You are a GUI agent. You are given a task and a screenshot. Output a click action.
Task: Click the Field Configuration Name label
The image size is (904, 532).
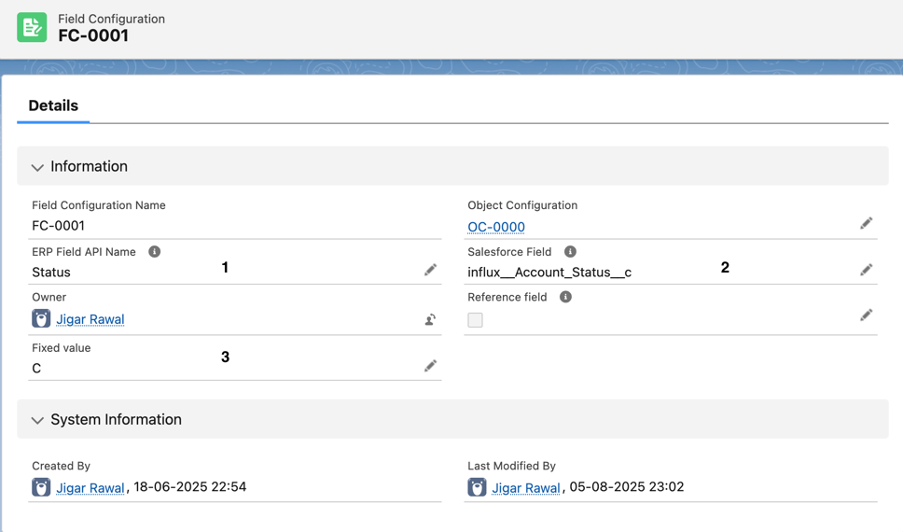pyautogui.click(x=99, y=205)
